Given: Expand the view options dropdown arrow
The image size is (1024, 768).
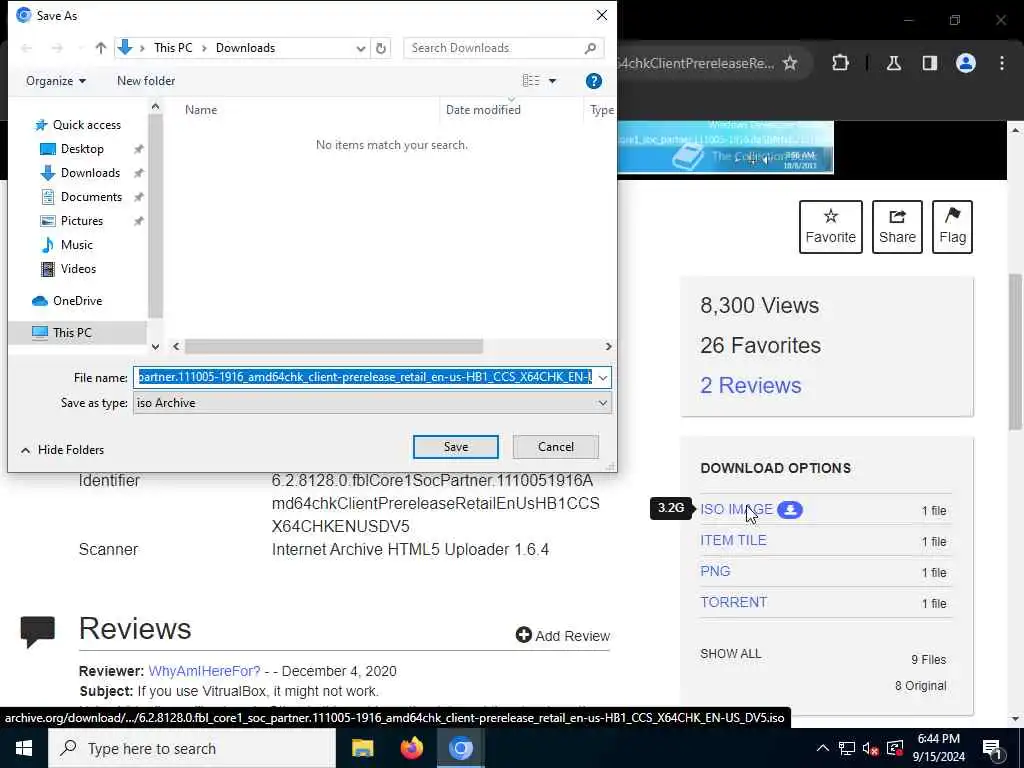Looking at the screenshot, I should 552,81.
